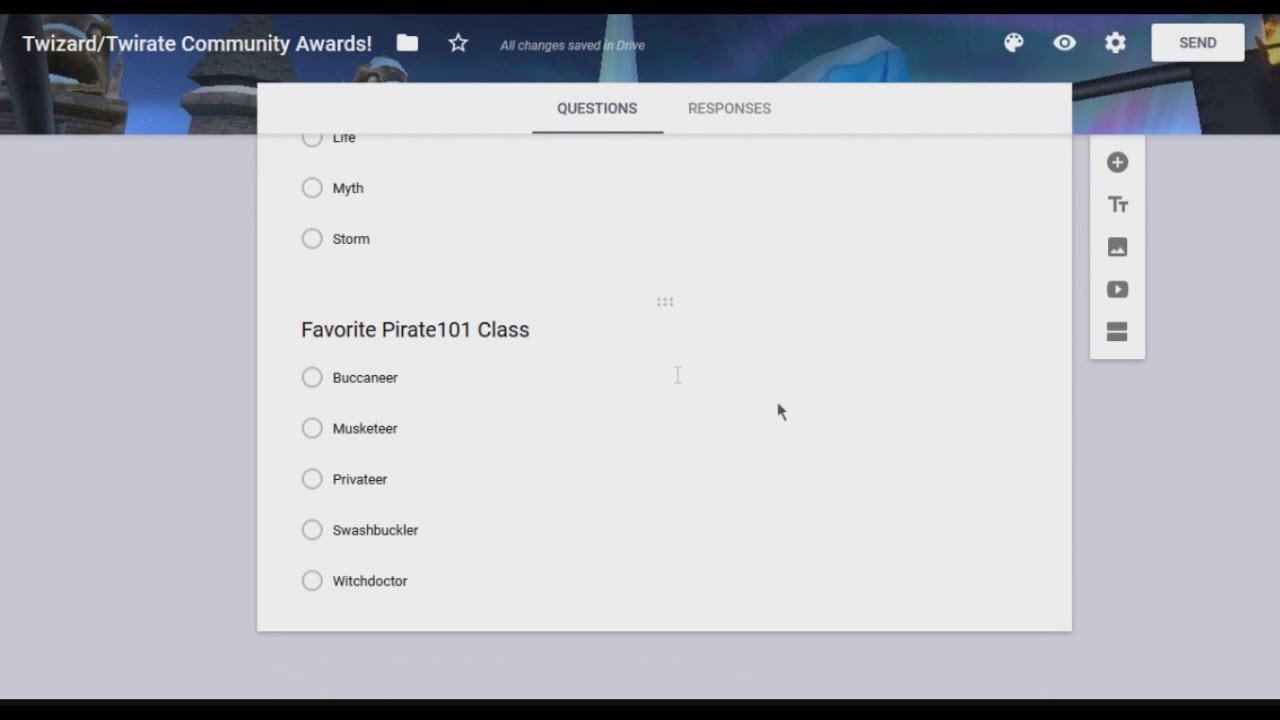Switch to the RESPONSES tab
1280x720 pixels.
[729, 108]
